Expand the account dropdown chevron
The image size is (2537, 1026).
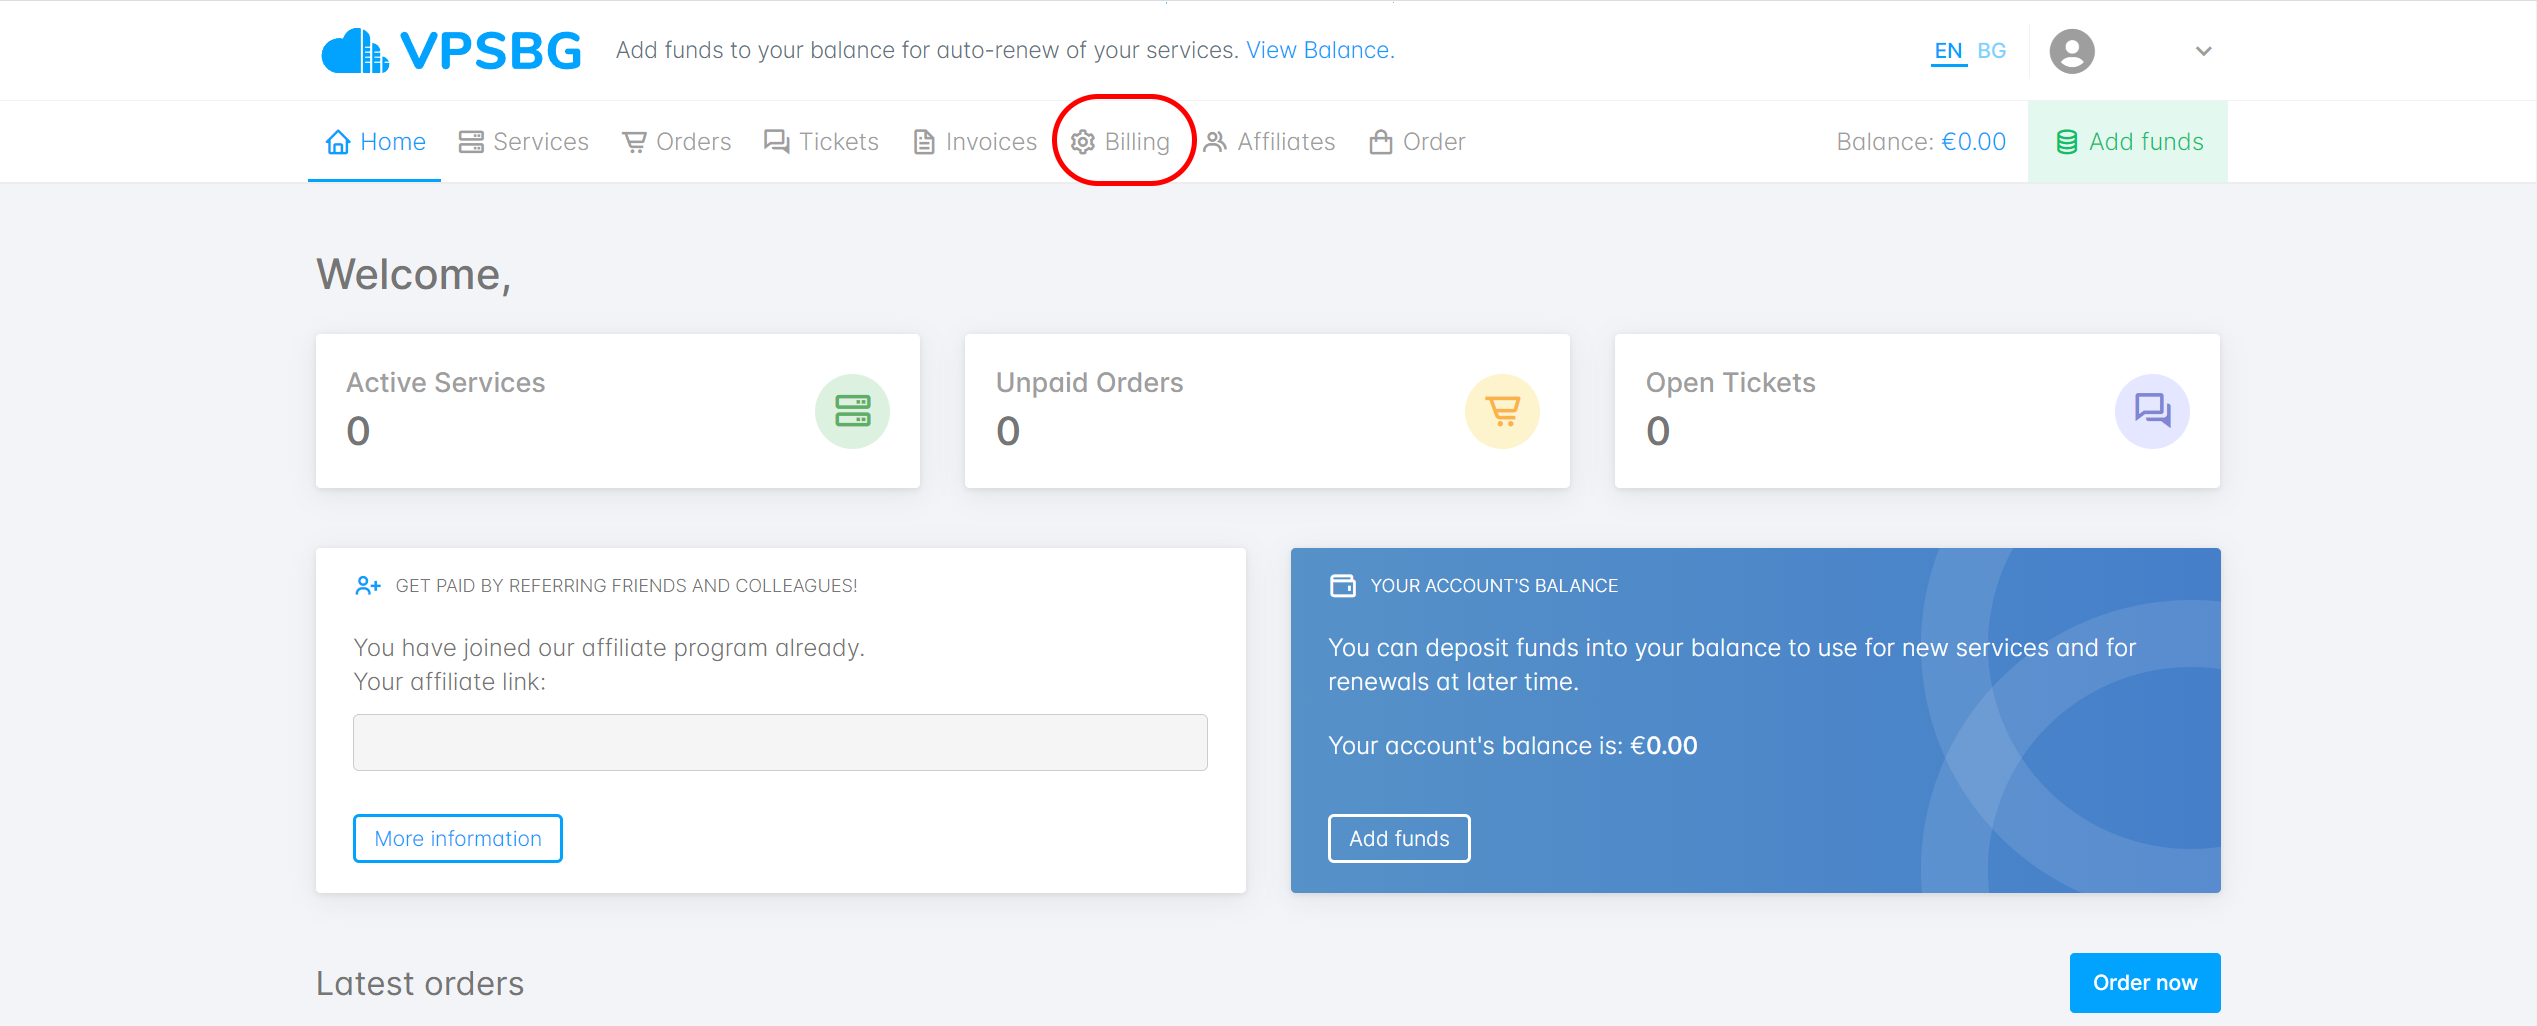click(2203, 51)
